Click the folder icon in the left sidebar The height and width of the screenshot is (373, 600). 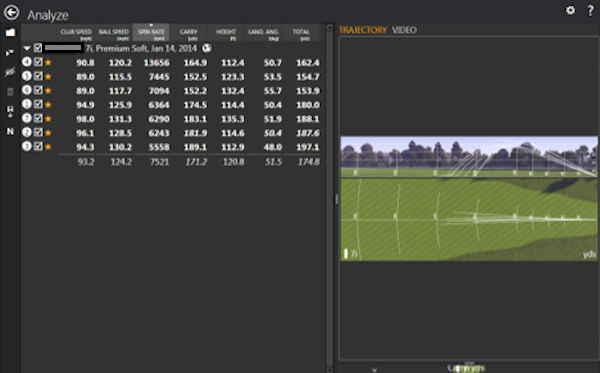click(10, 33)
